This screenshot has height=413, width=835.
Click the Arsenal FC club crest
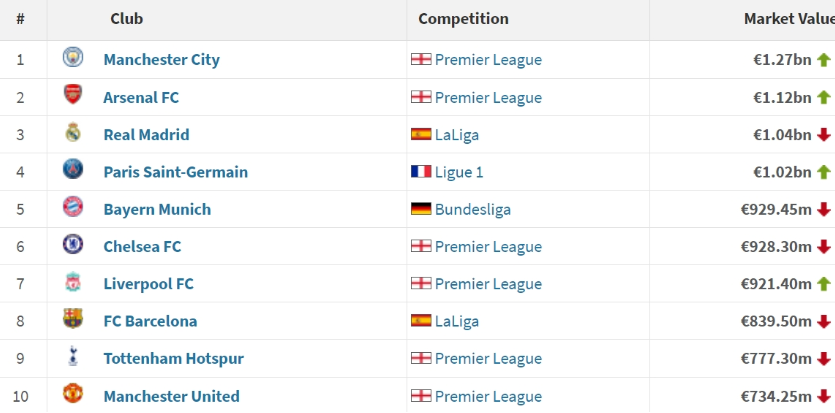click(73, 97)
